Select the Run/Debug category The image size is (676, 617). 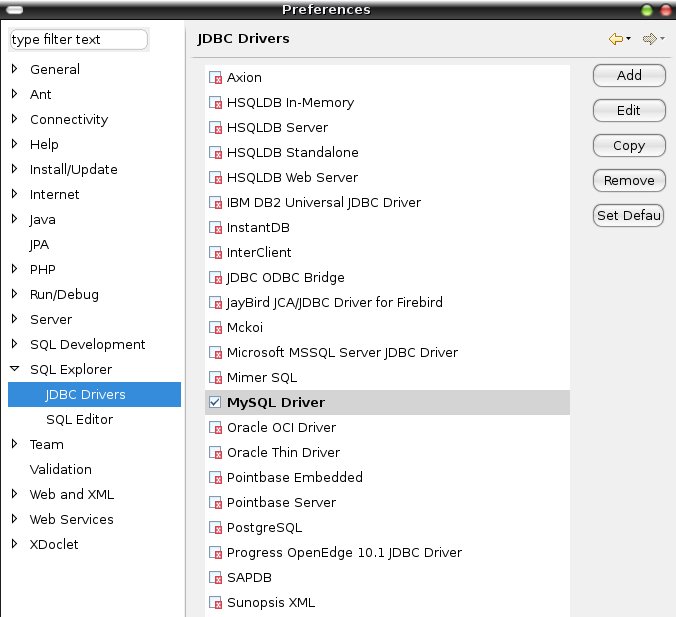[x=64, y=294]
